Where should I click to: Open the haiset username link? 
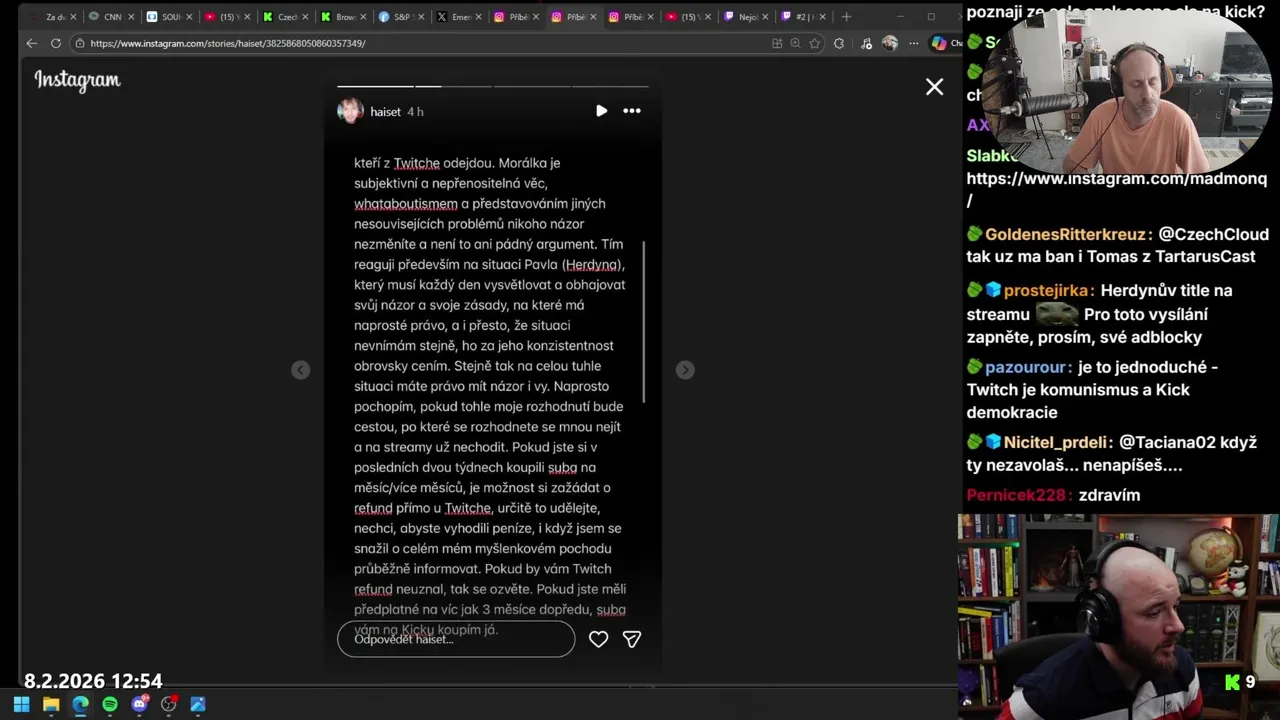coord(385,112)
